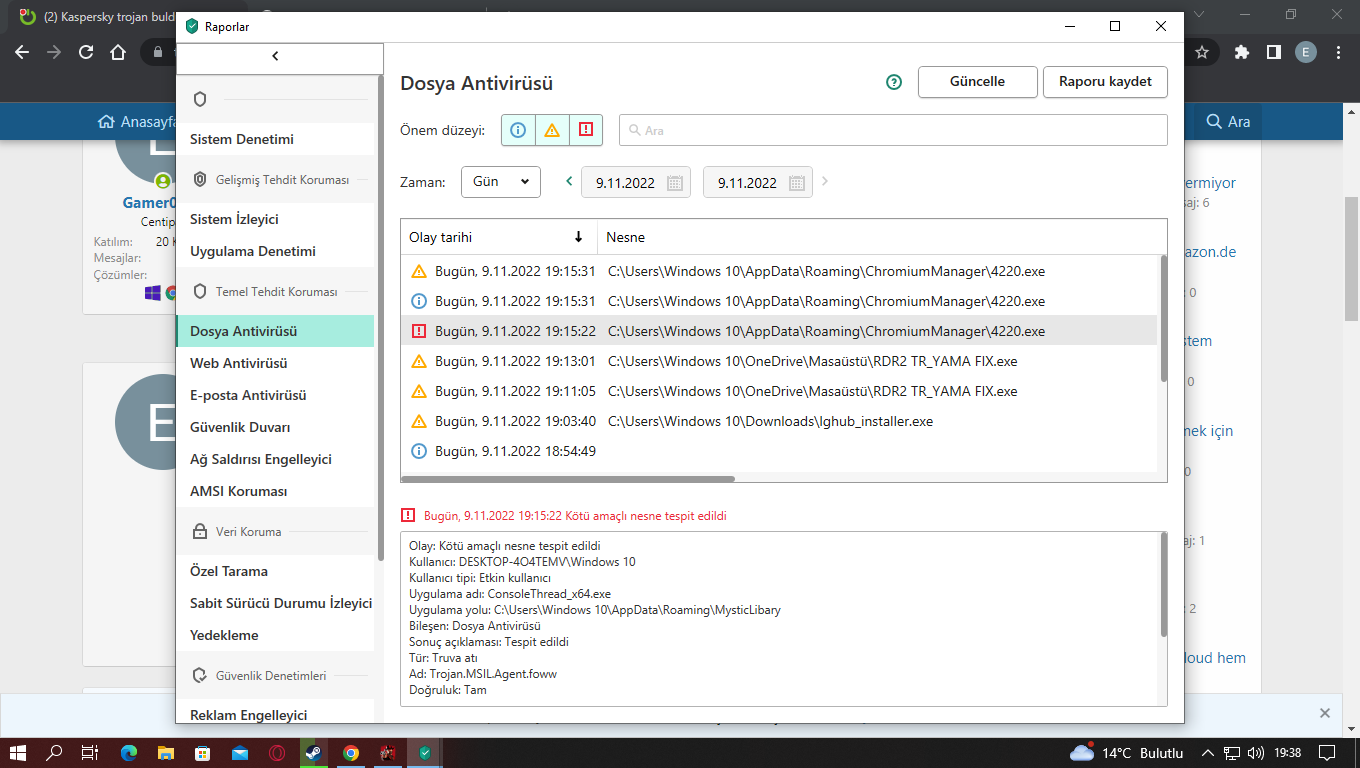
Task: Select the 19:13:01 RDR2 TR_YAMA FIX.exe event
Action: (x=779, y=361)
